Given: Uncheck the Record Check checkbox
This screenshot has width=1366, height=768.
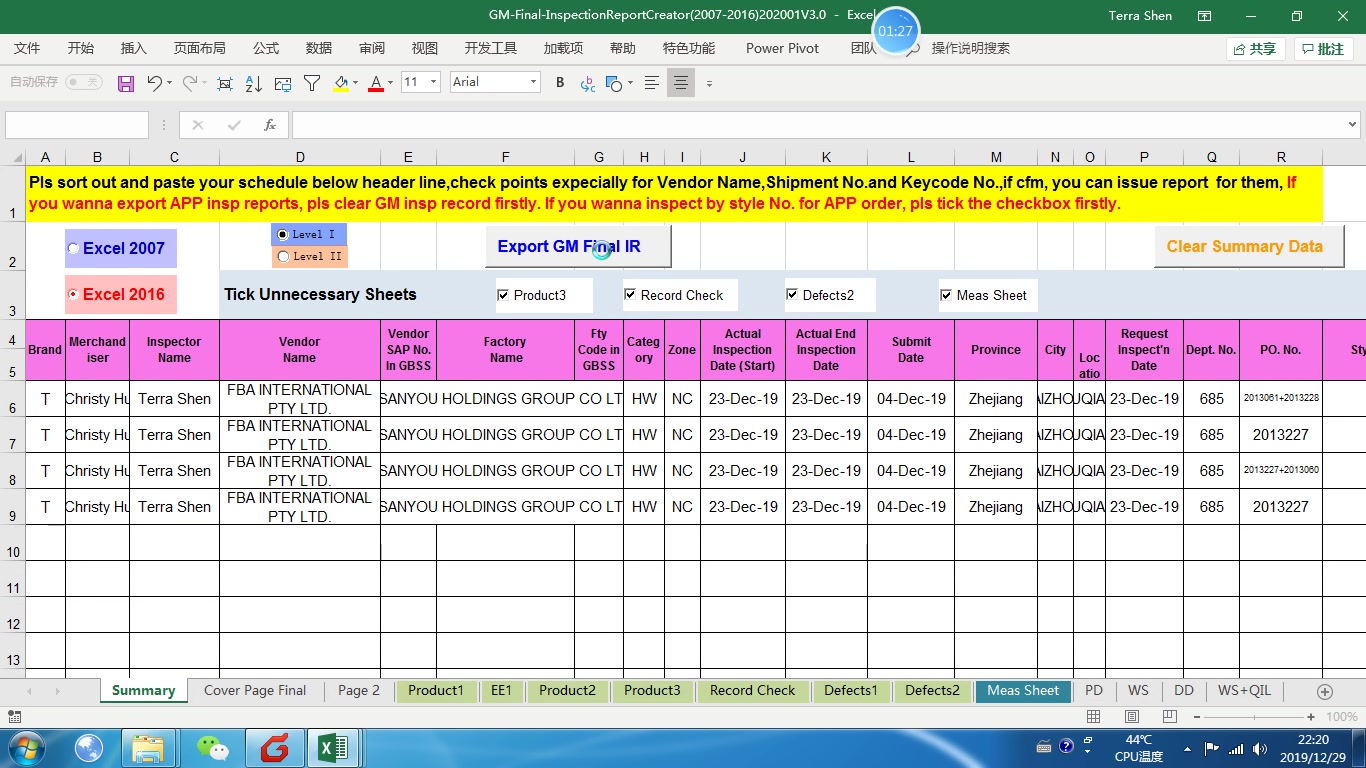Looking at the screenshot, I should 630,294.
